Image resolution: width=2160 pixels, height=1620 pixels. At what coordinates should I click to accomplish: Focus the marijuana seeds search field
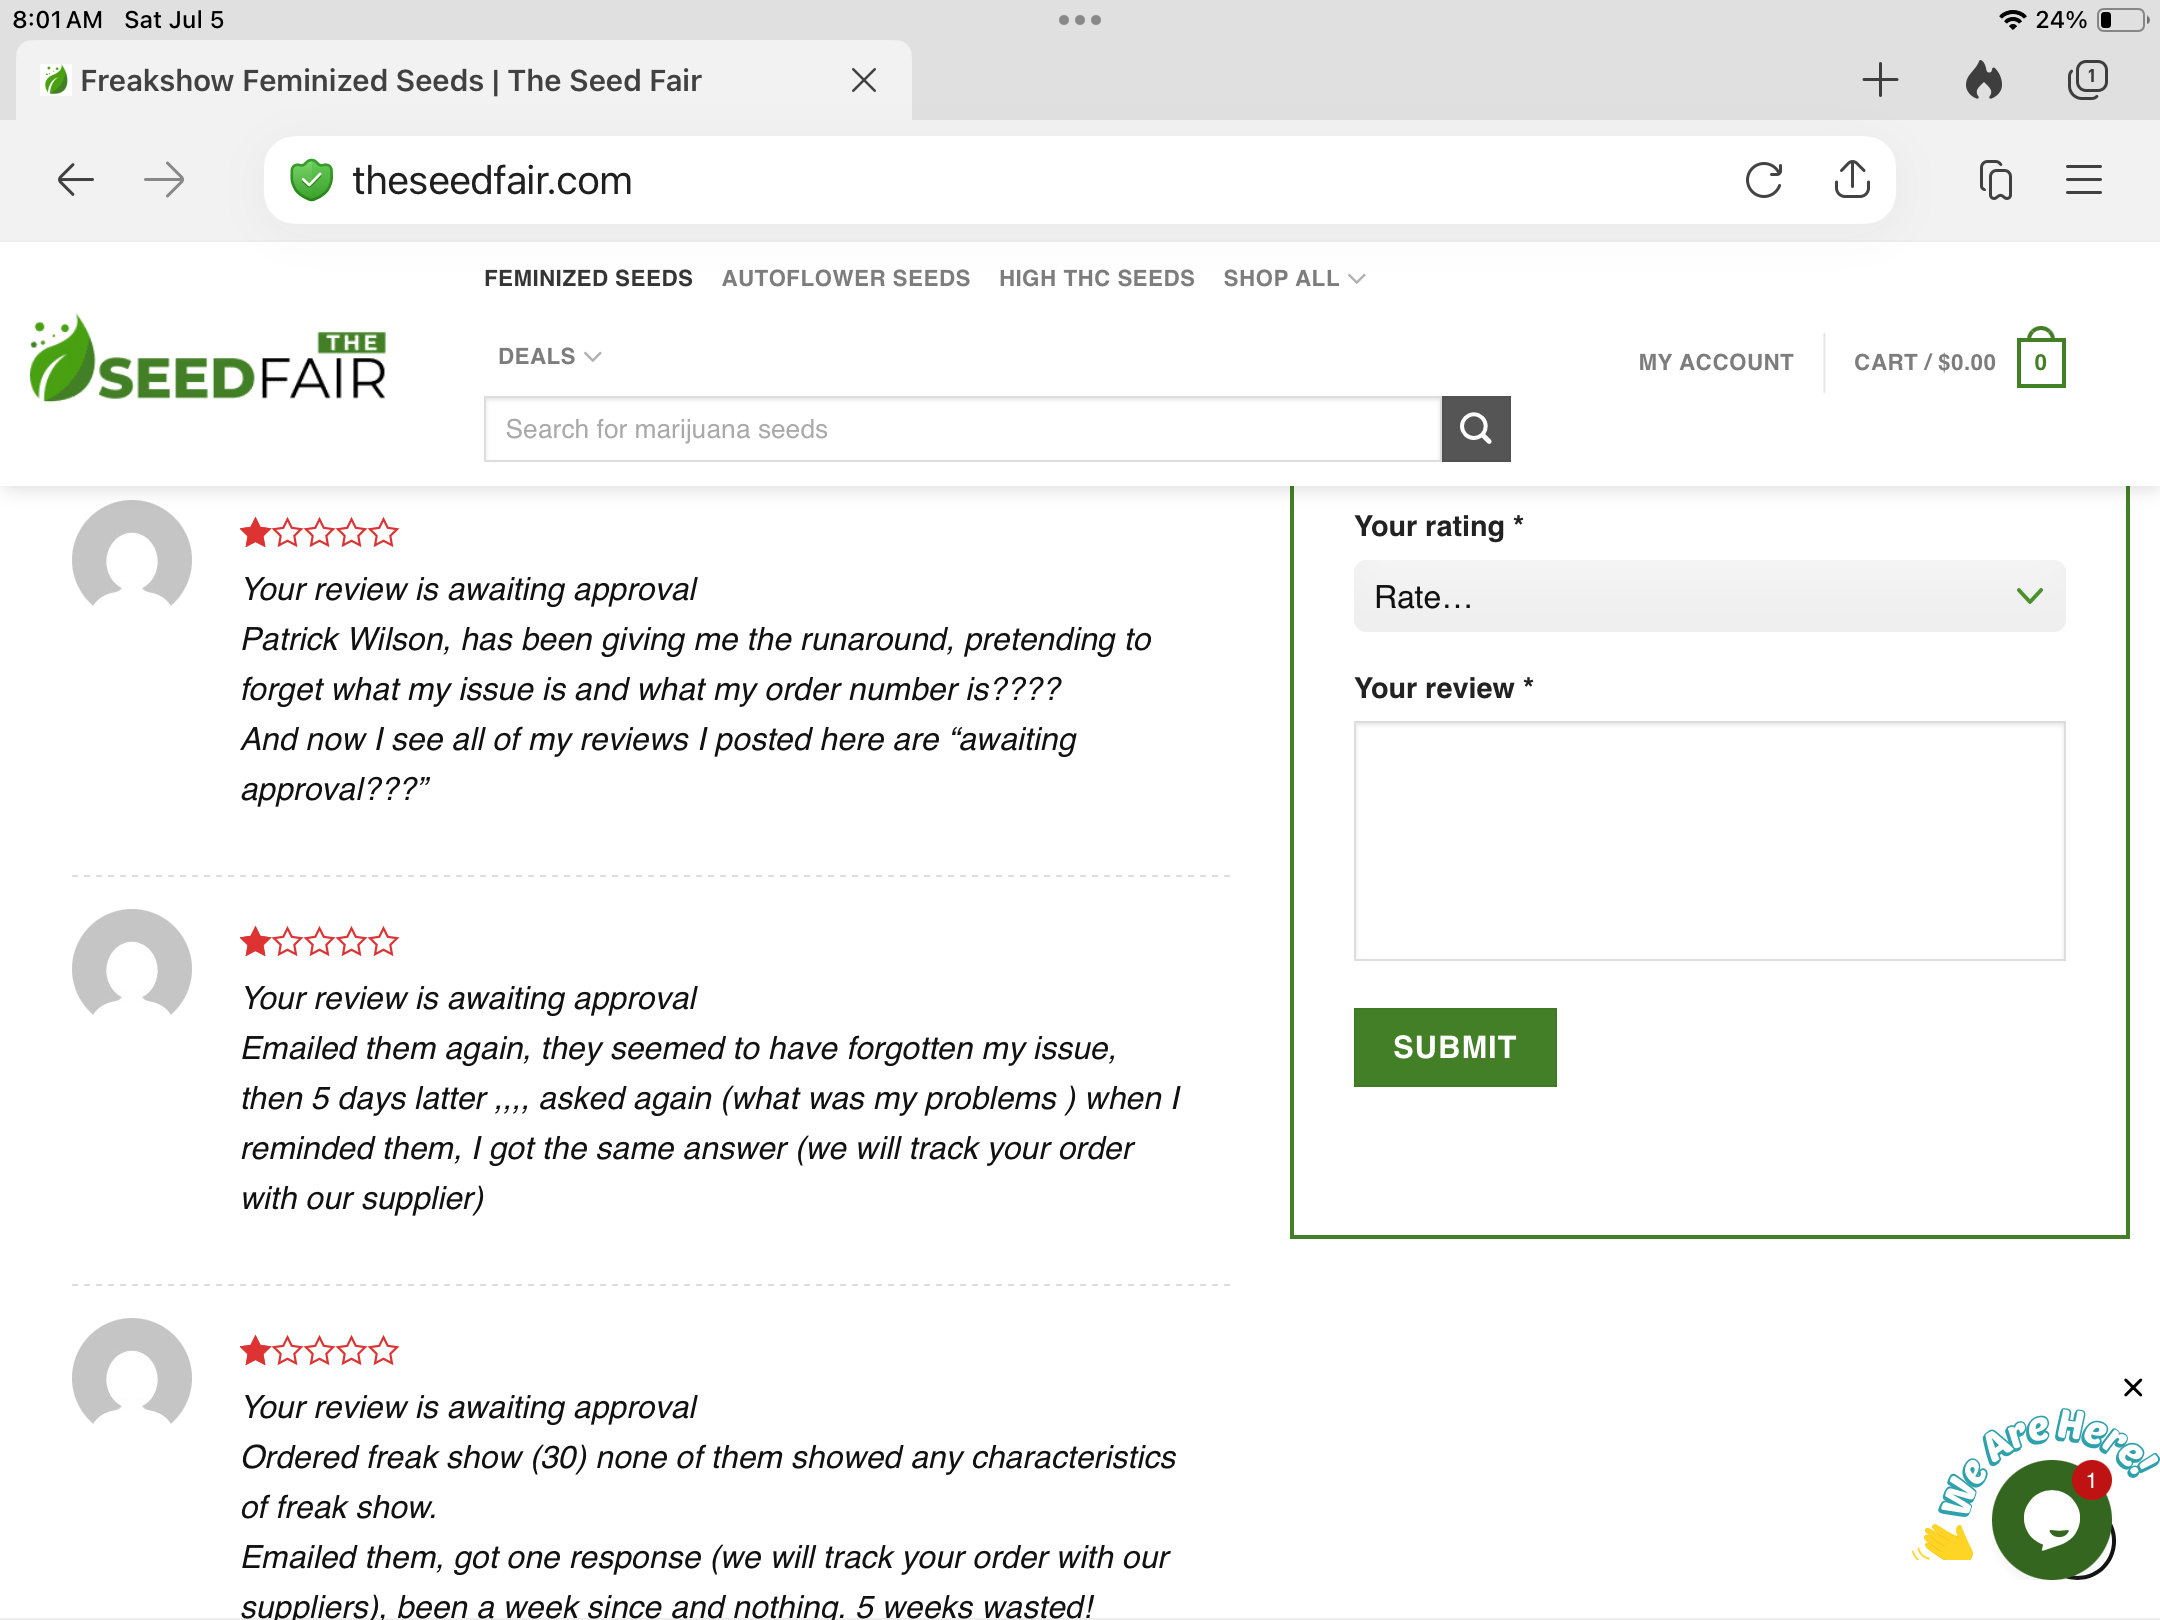tap(962, 429)
